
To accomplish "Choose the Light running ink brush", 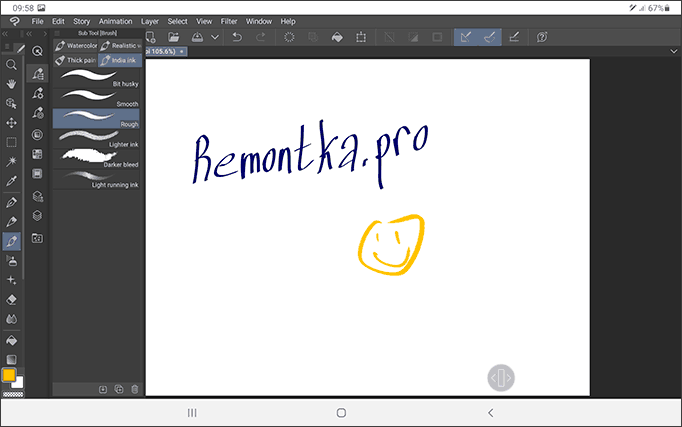I will point(96,180).
